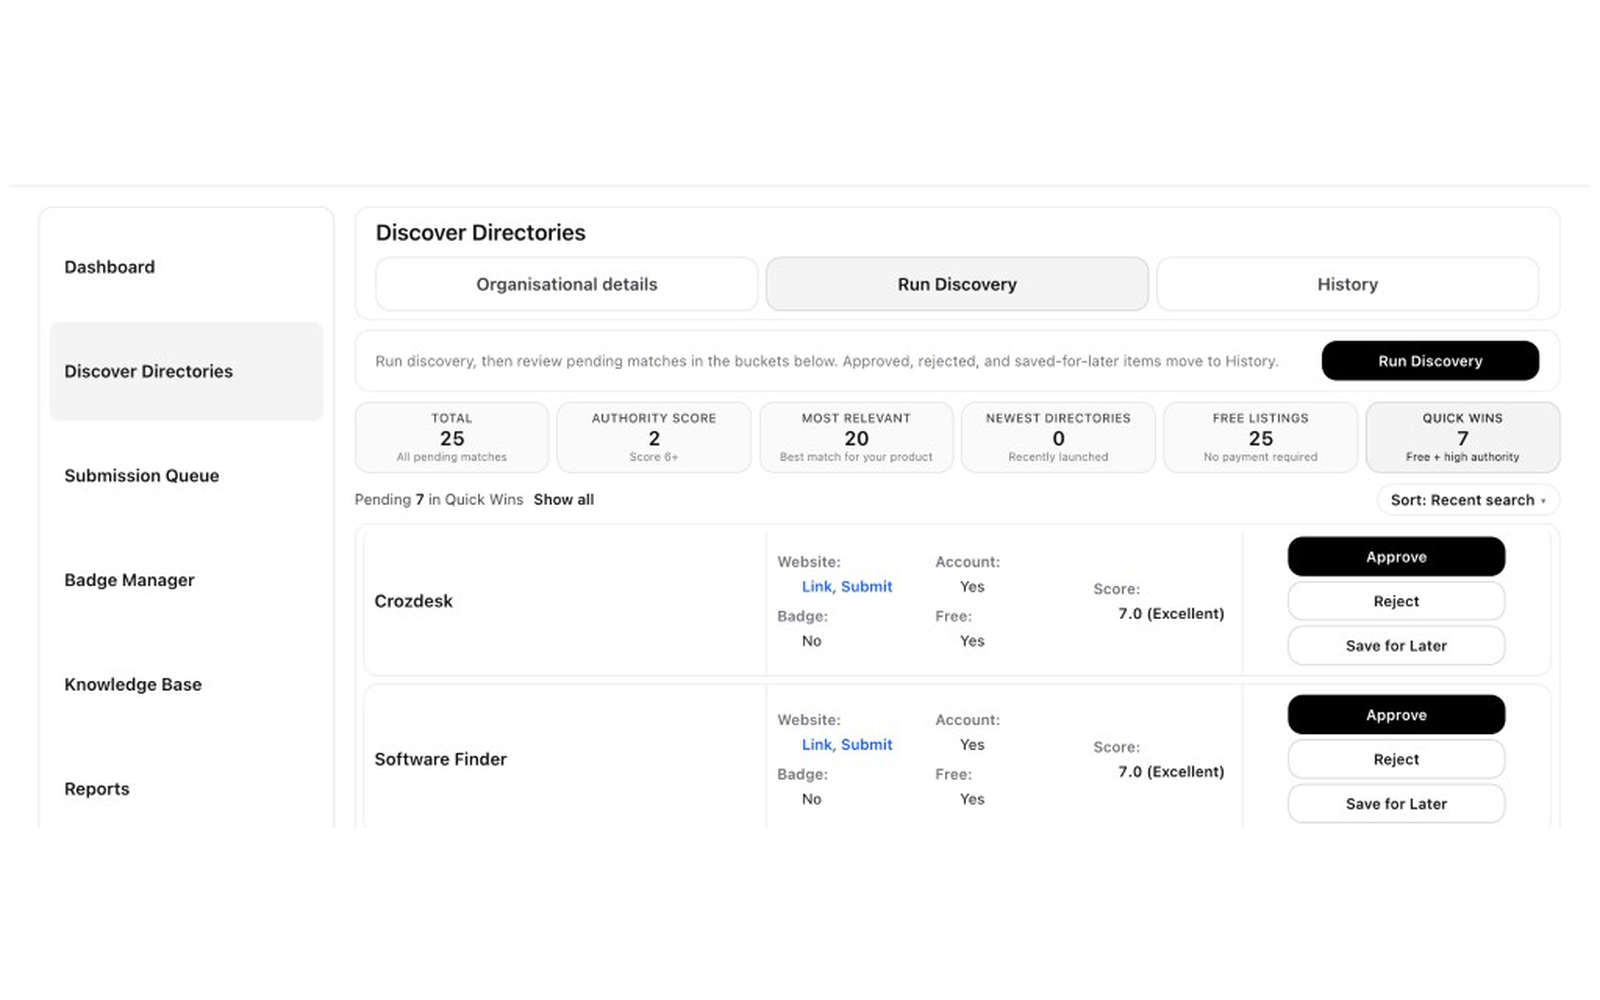Select the Run Discovery tab
The width and height of the screenshot is (1600, 1000).
[x=957, y=284]
